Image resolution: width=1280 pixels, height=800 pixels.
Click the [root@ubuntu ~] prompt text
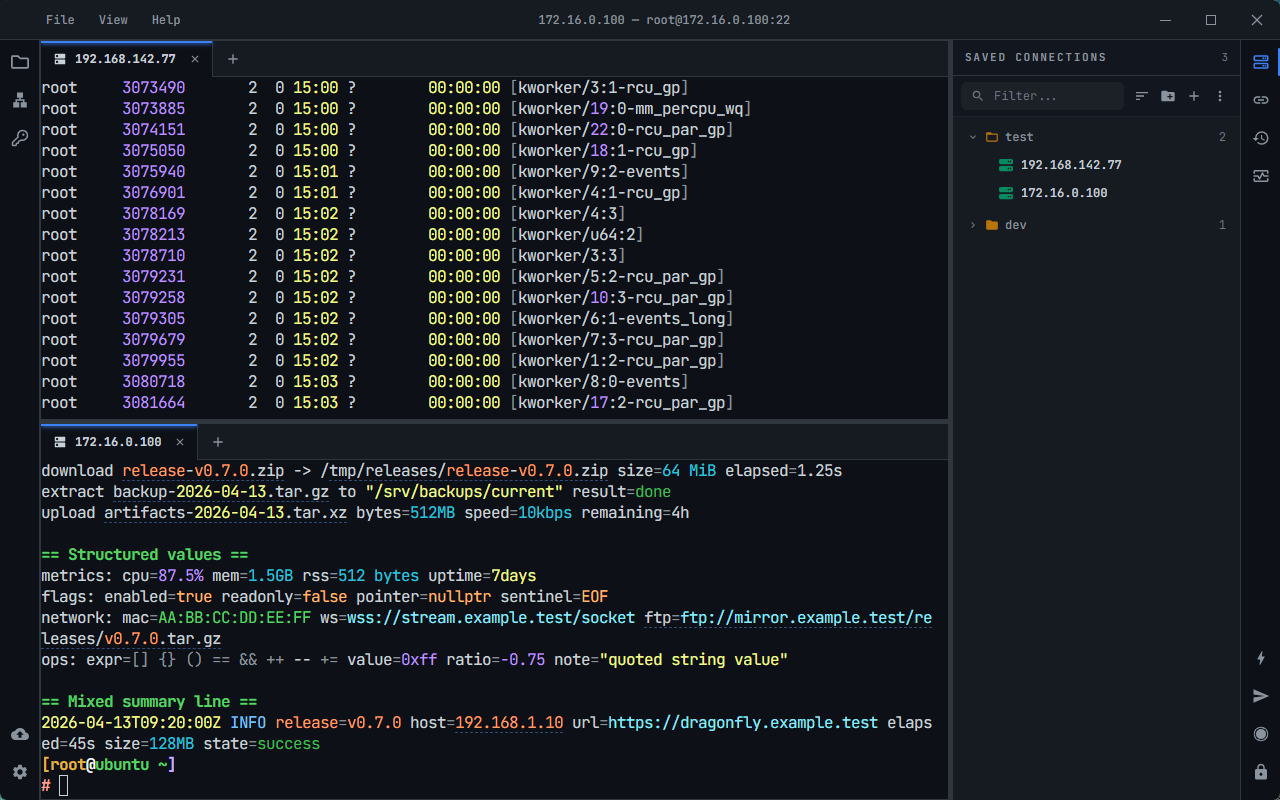coord(108,765)
